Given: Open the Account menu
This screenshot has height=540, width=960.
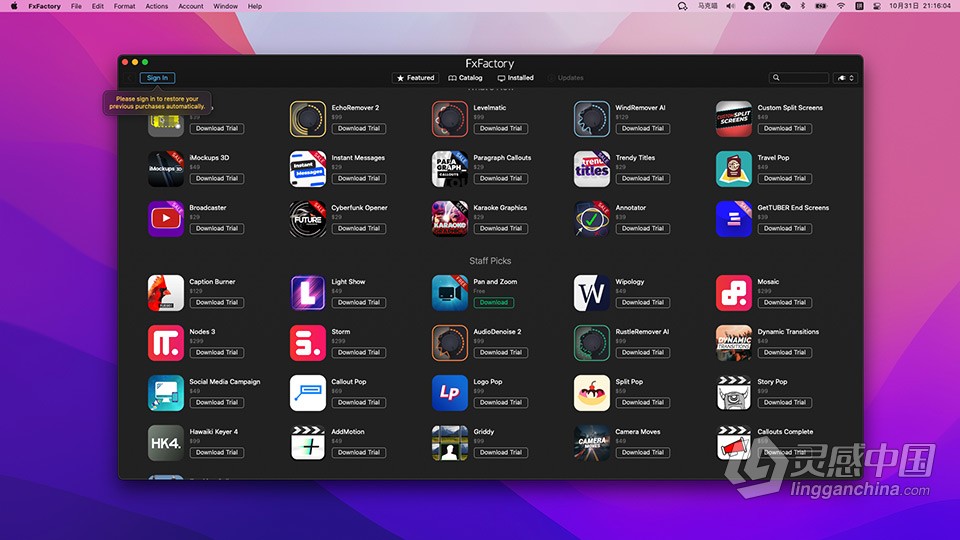Looking at the screenshot, I should (x=191, y=6).
